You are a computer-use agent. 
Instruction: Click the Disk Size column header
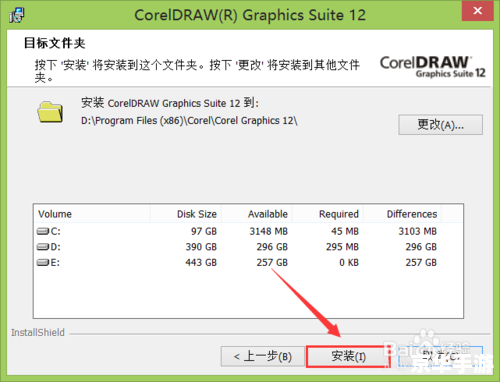(186, 214)
